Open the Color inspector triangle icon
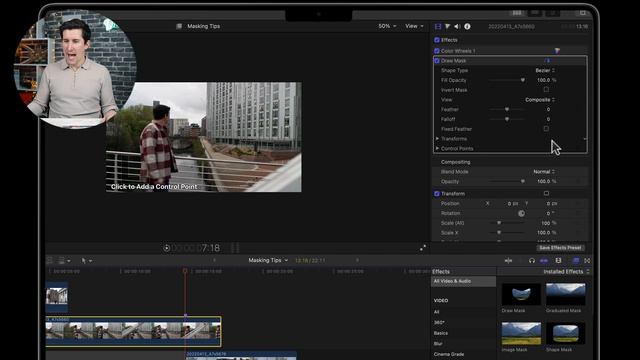Viewport: 640px width, 360px height. pos(447,27)
